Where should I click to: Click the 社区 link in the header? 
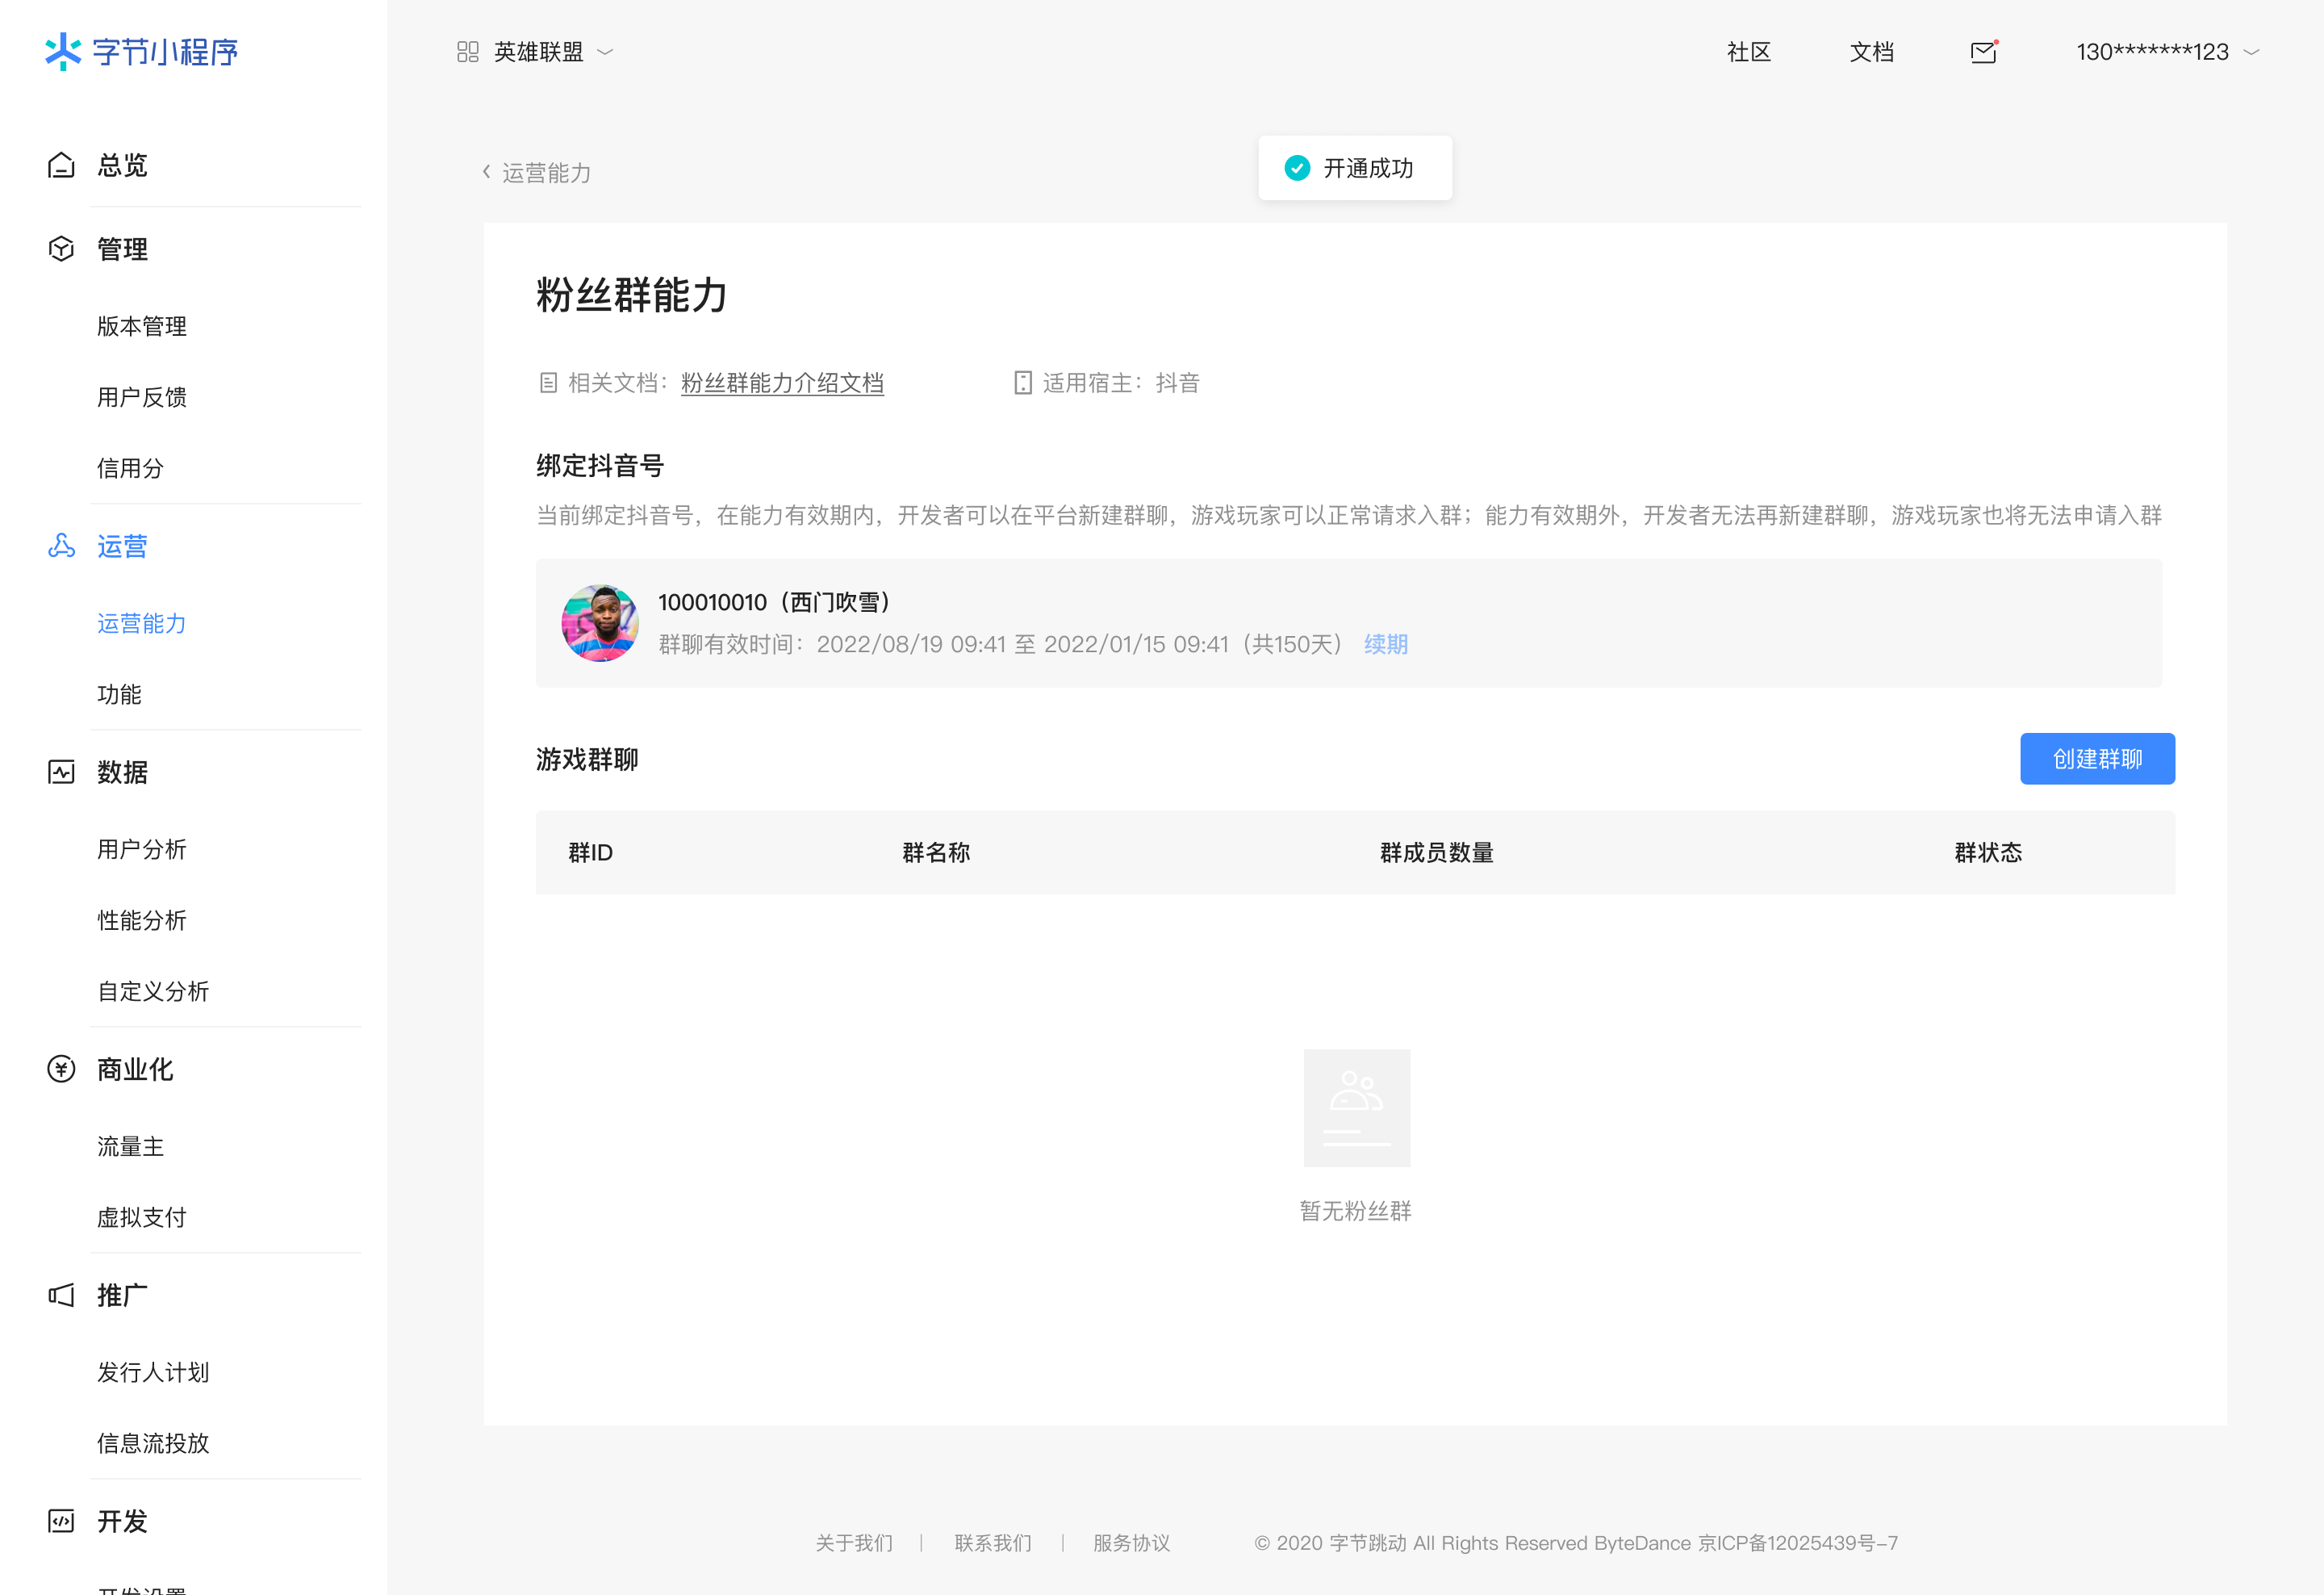1749,52
